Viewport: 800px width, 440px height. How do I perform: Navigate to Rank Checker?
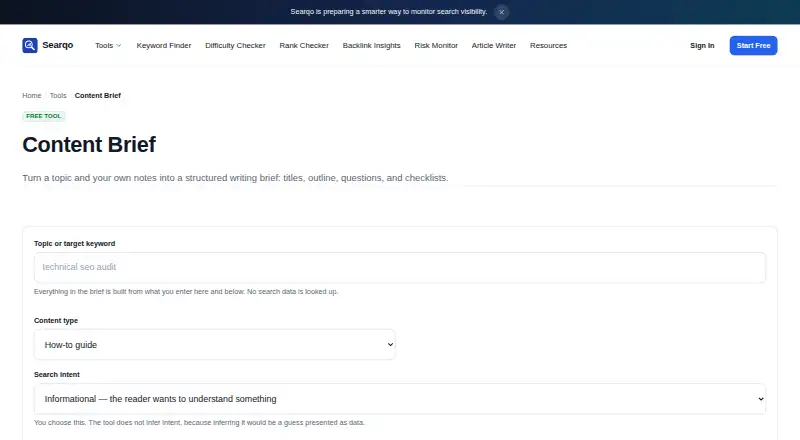click(304, 45)
